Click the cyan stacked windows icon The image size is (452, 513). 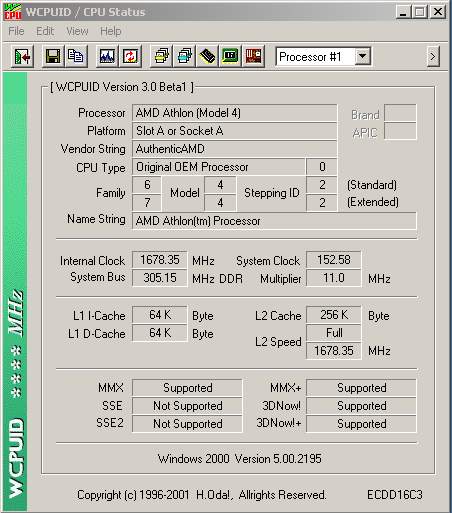(x=185, y=56)
